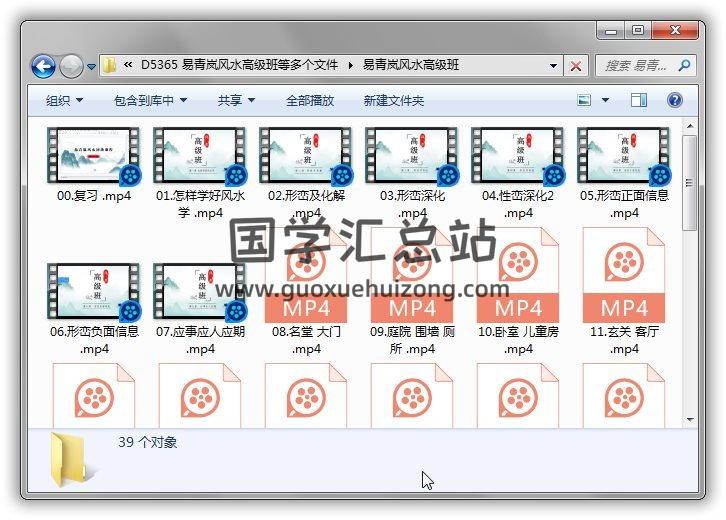726x520 pixels.
Task: Click file name text 06.形峦负面信息 .mp4
Action: click(94, 340)
